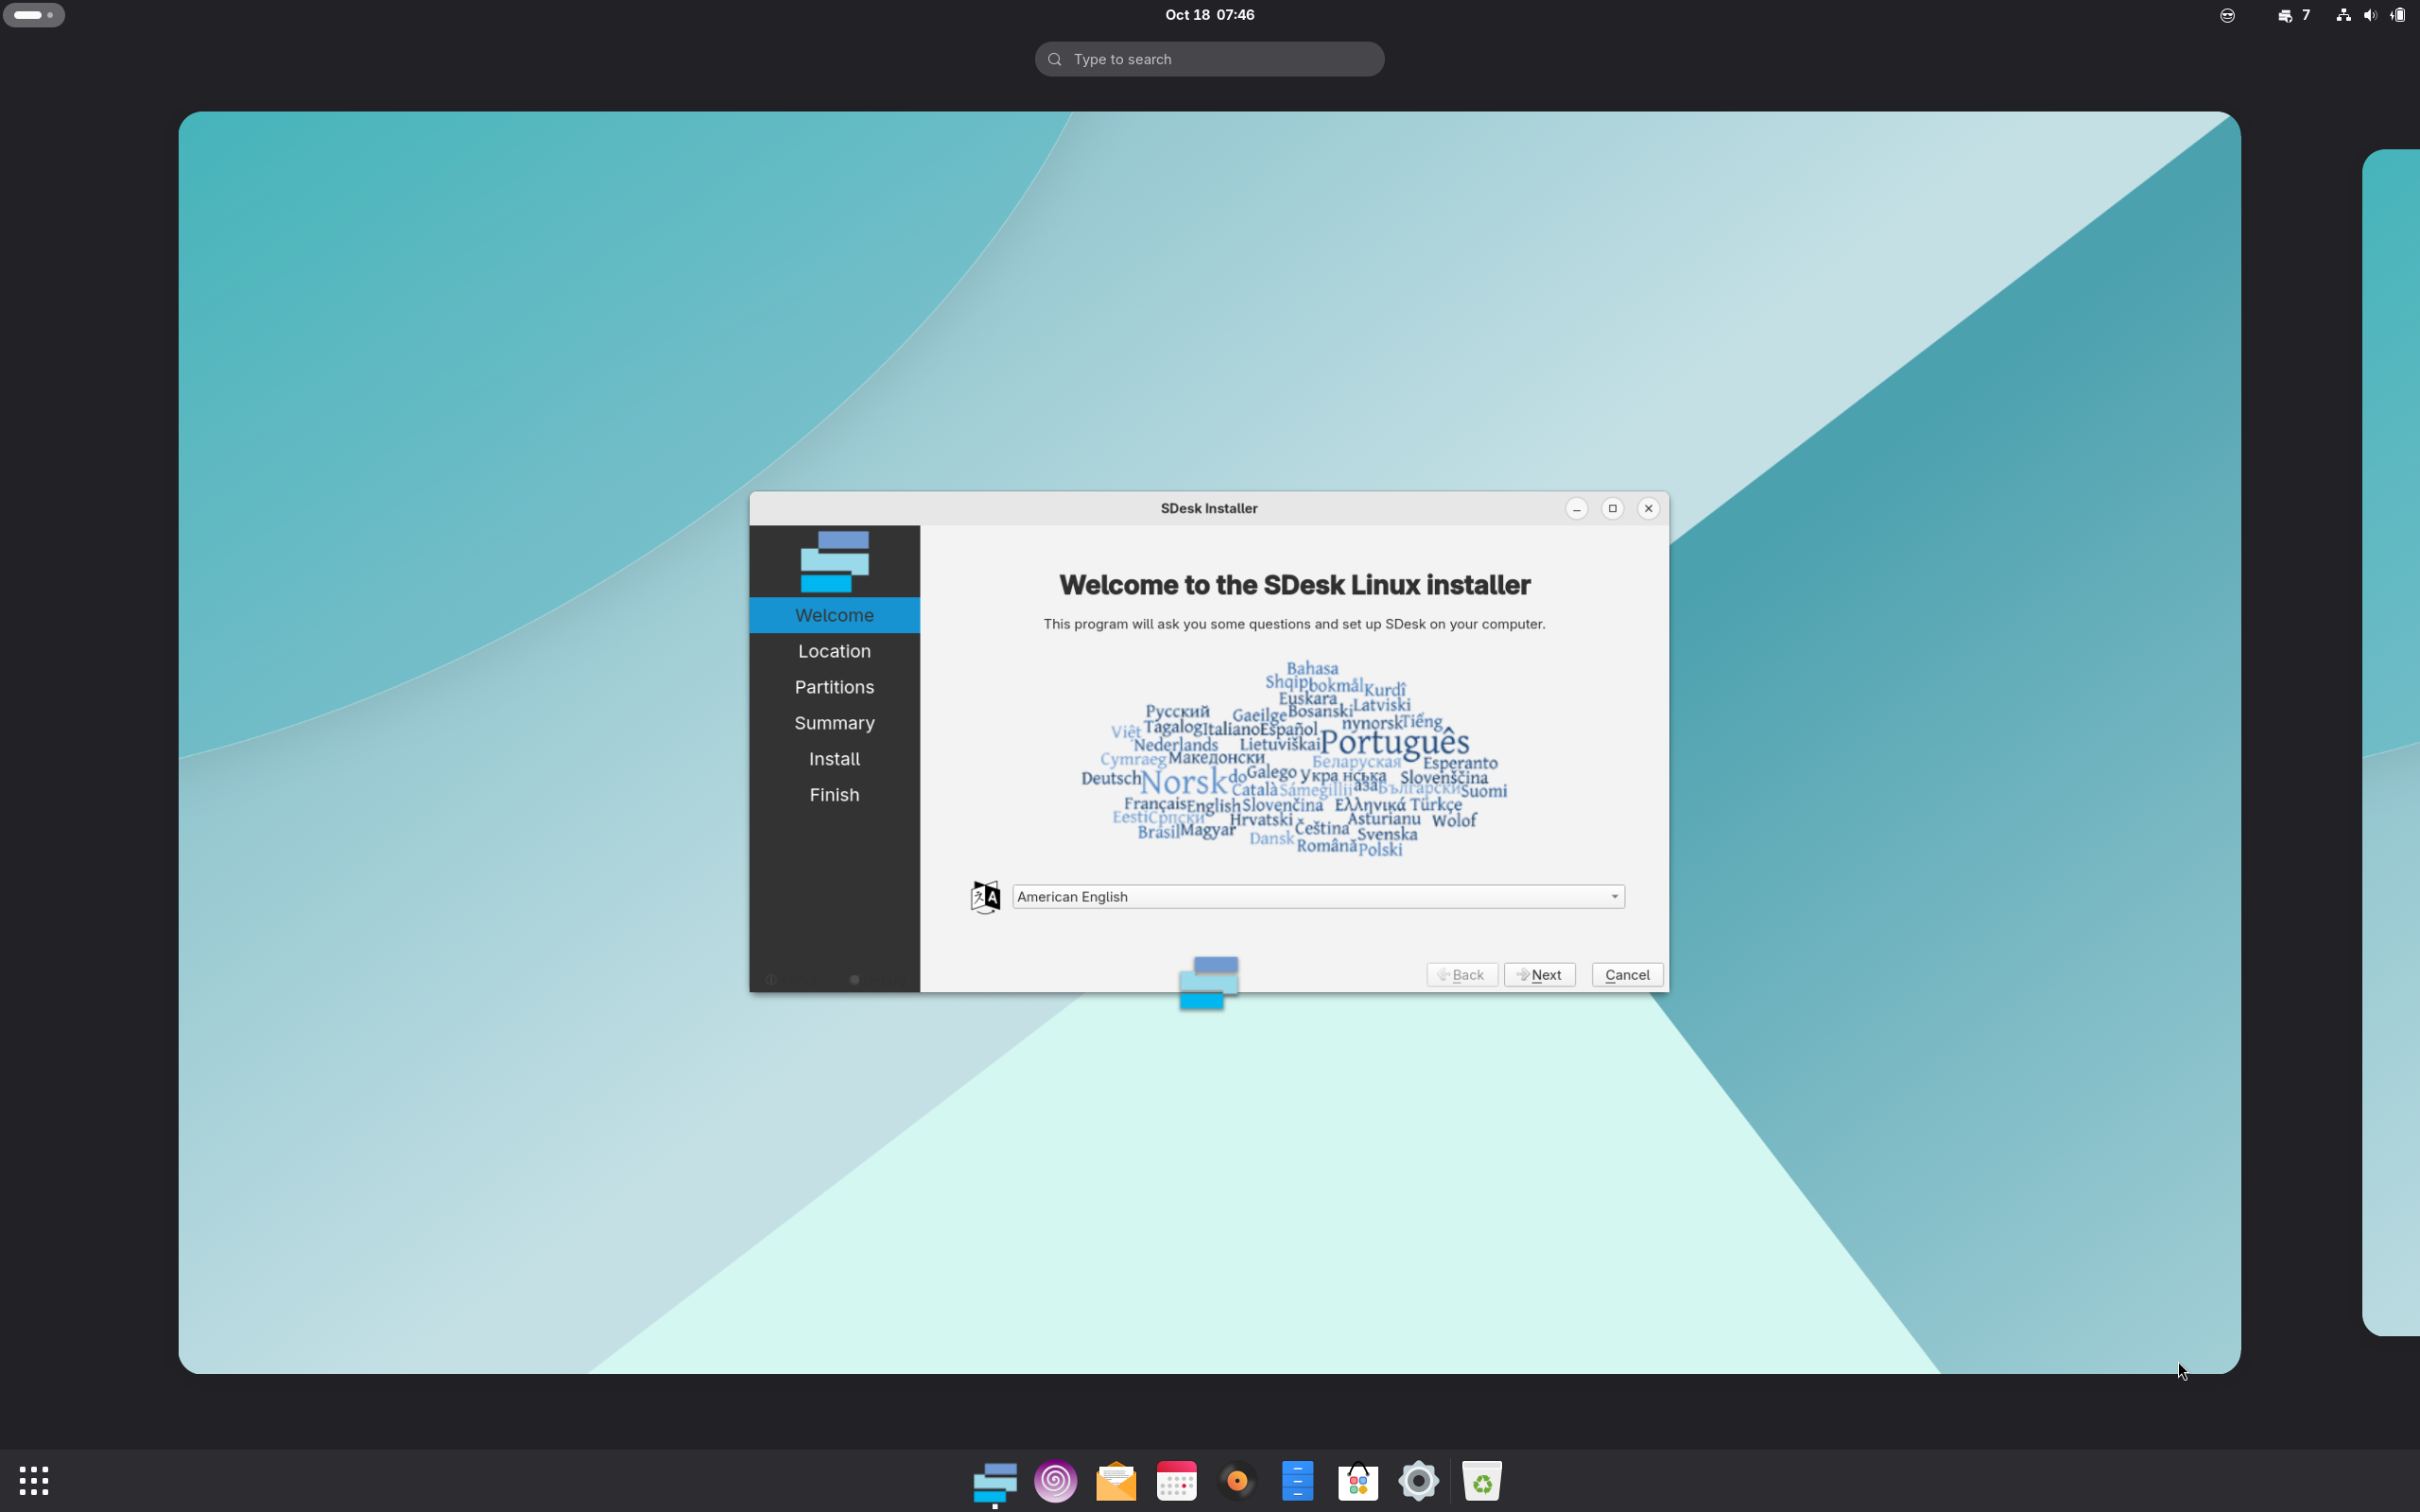Image resolution: width=2420 pixels, height=1512 pixels.
Task: Open the mail envelope app in dock
Action: 1116,1480
